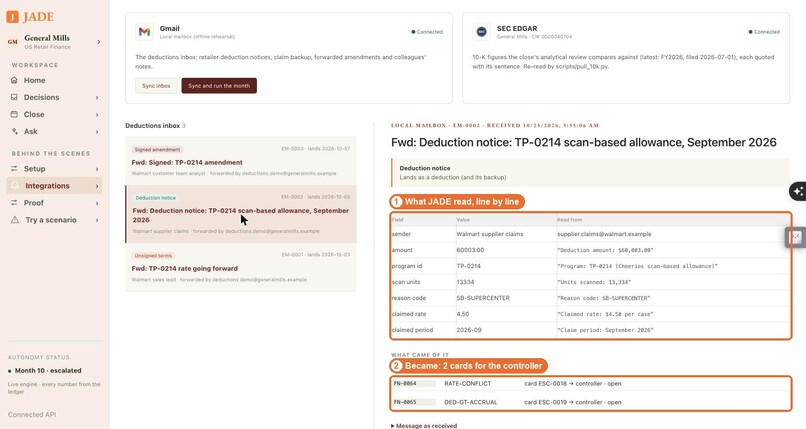Viewport: 806px width, 429px height.
Task: Click the Close calendar icon in sidebar
Action: [x=14, y=114]
